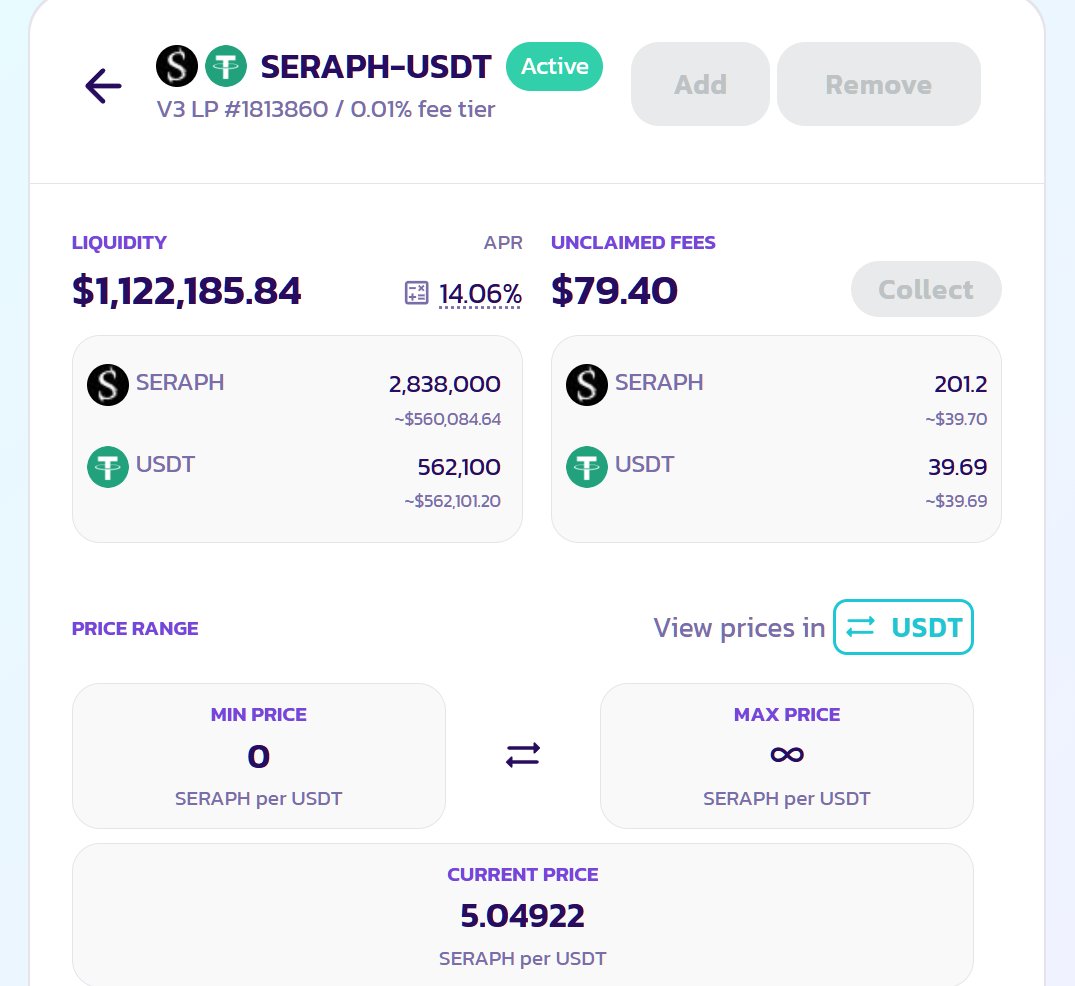Click the Active status badge

554,67
